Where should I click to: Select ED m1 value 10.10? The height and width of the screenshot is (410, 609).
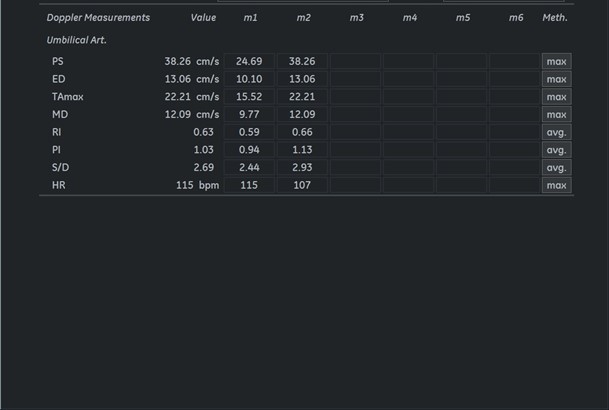249,79
